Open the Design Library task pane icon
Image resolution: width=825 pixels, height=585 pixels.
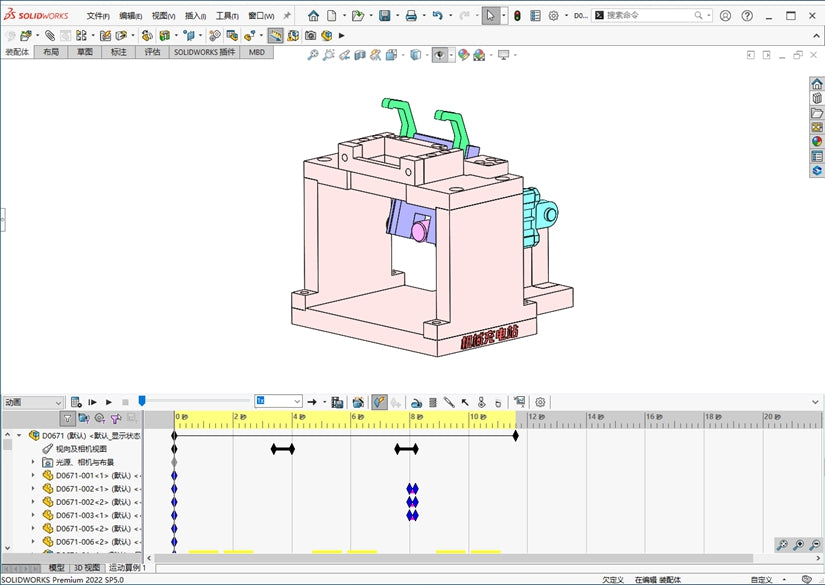click(x=817, y=98)
